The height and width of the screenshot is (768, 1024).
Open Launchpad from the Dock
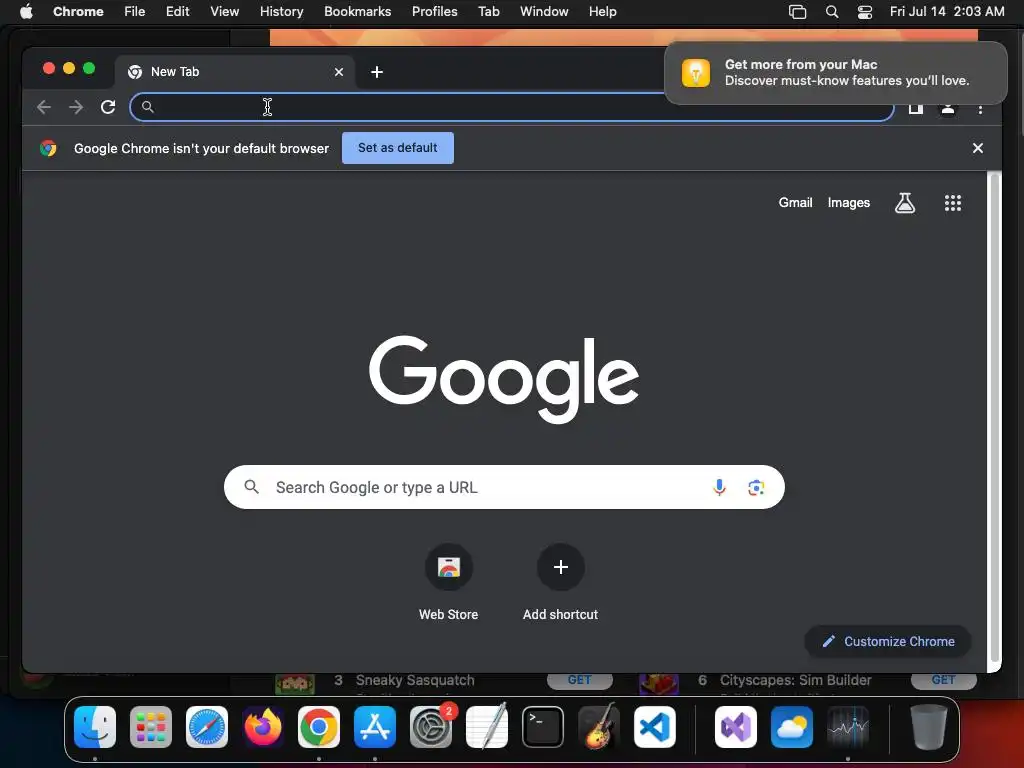tap(151, 727)
